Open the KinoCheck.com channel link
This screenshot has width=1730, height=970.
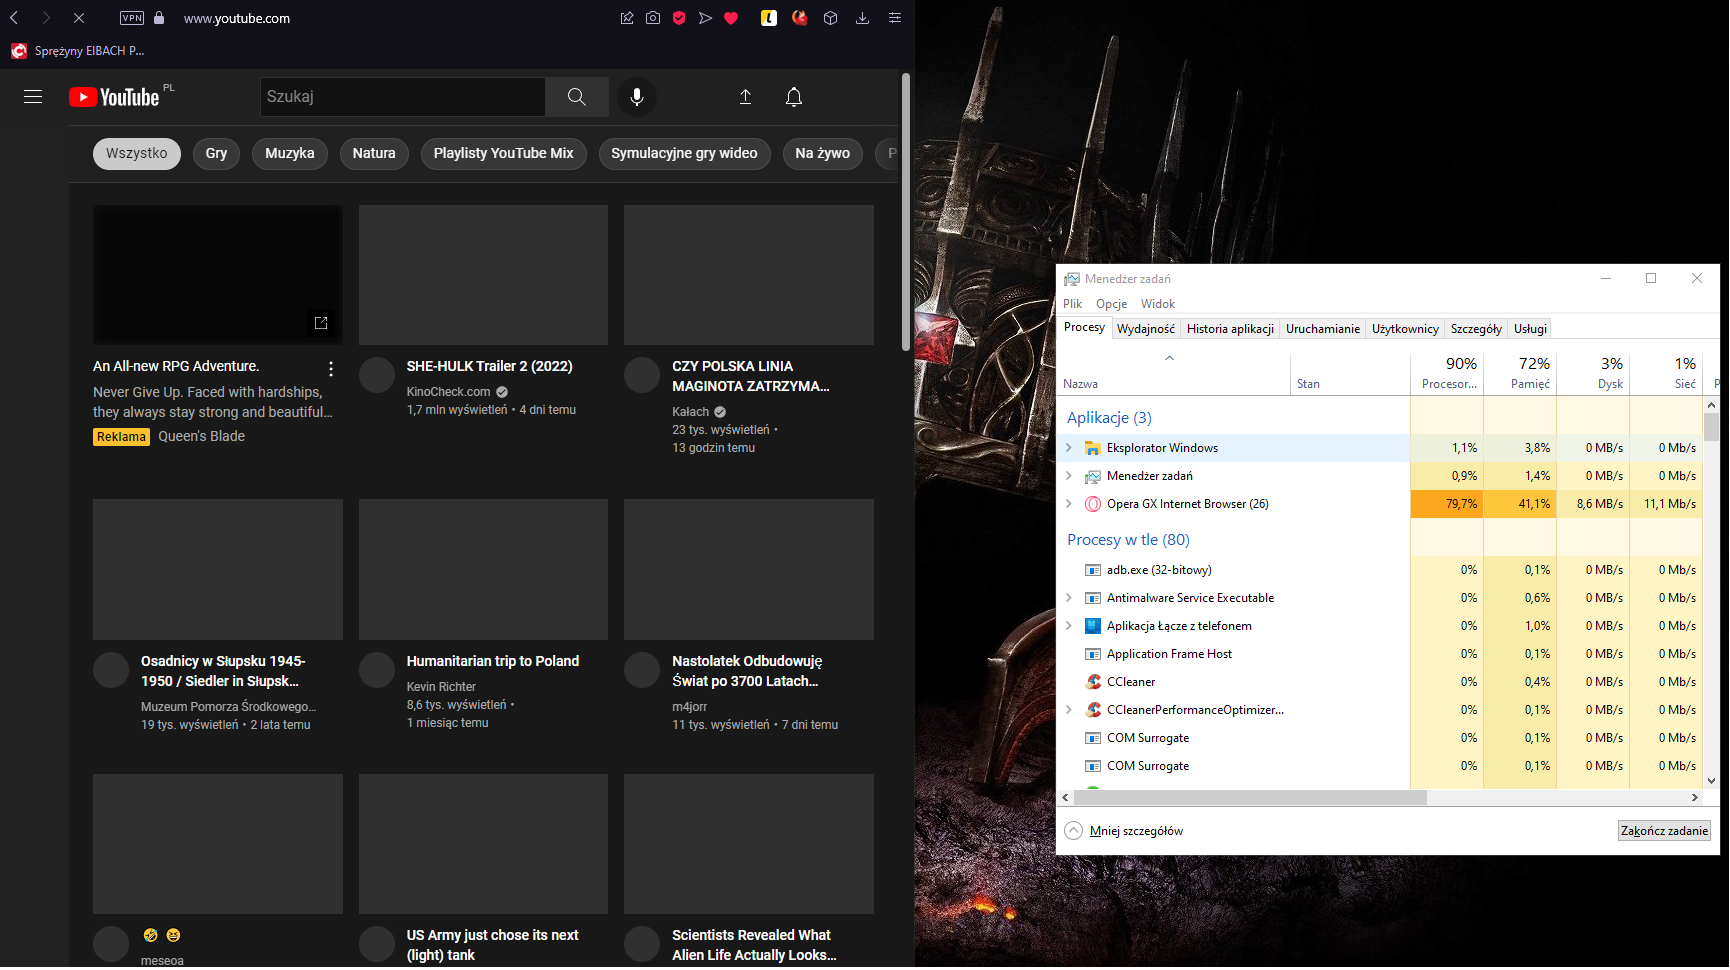click(x=449, y=392)
